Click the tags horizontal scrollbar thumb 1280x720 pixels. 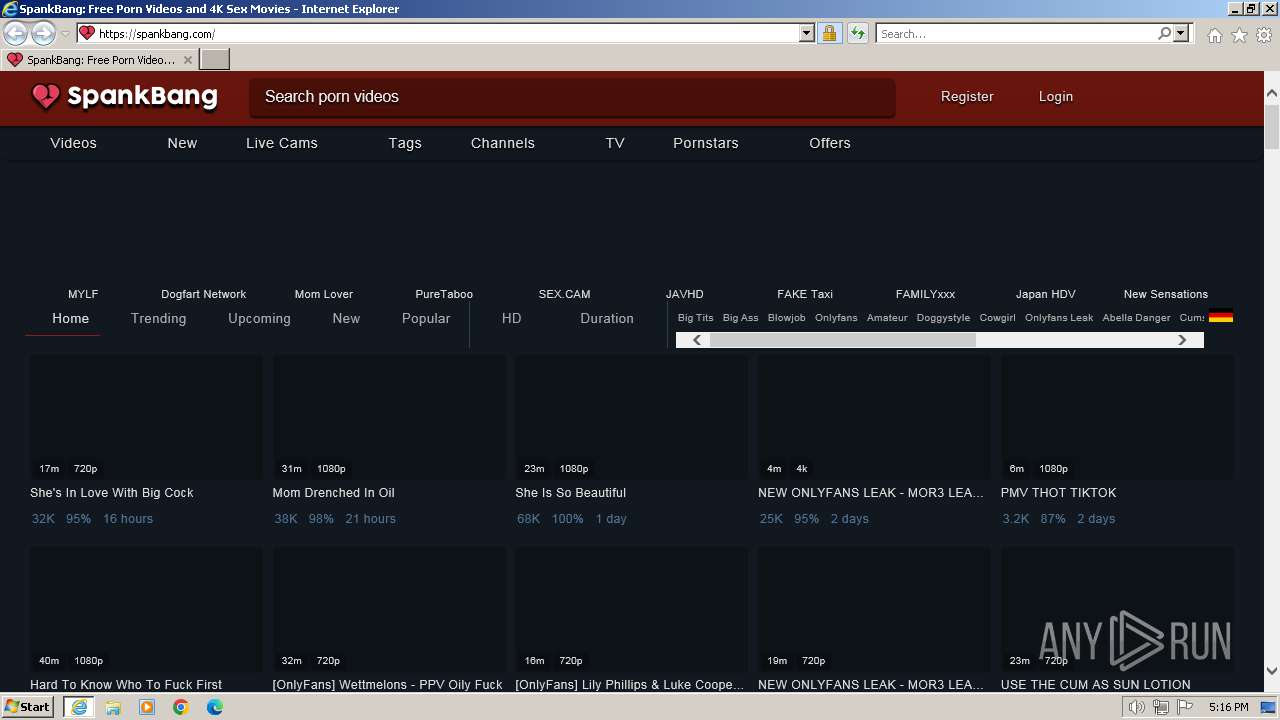(842, 340)
